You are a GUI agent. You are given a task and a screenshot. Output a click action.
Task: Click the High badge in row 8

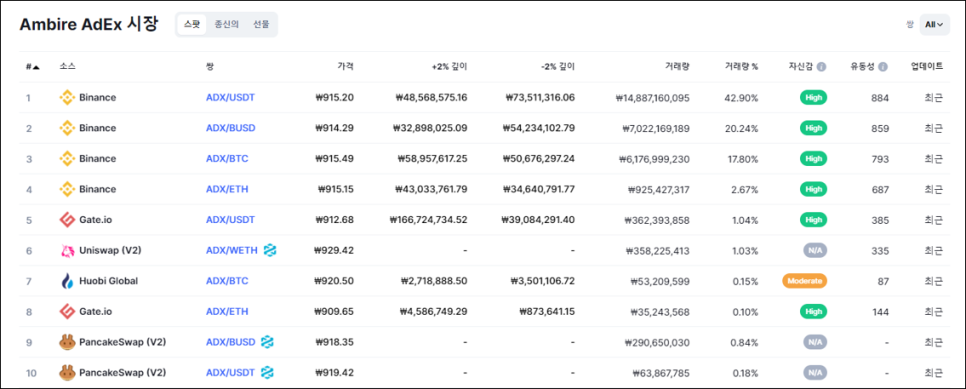point(813,311)
